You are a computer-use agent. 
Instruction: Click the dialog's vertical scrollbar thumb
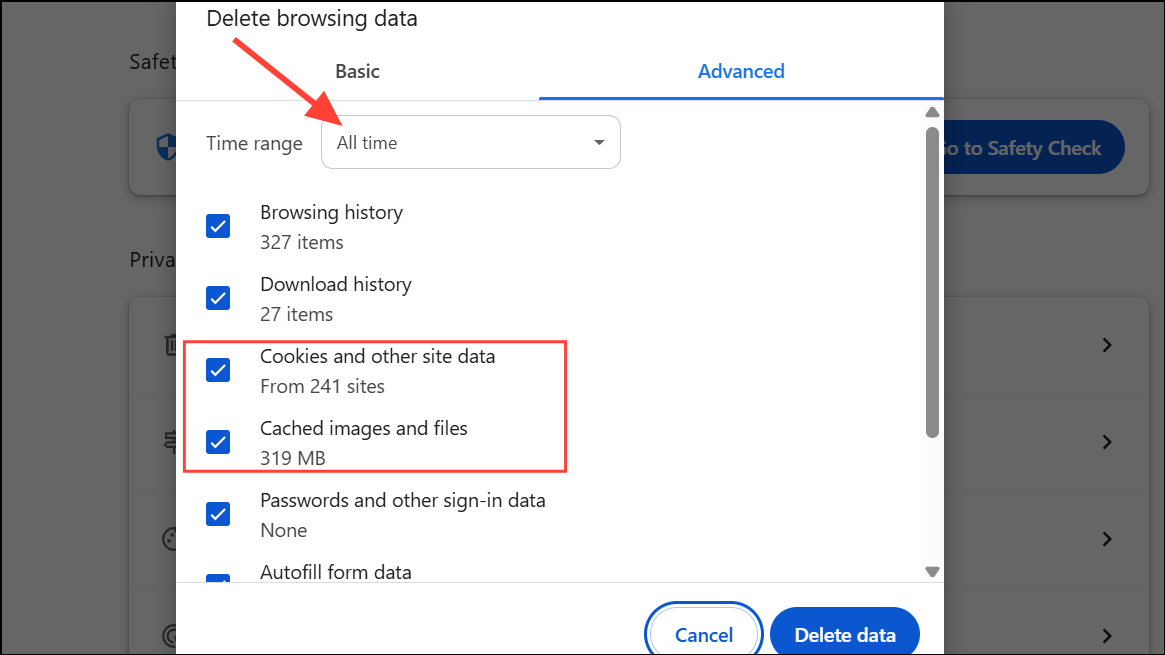click(x=932, y=280)
